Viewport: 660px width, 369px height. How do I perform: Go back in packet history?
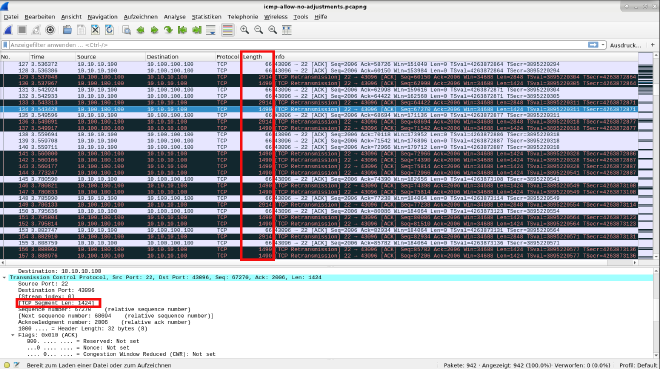(141, 30)
